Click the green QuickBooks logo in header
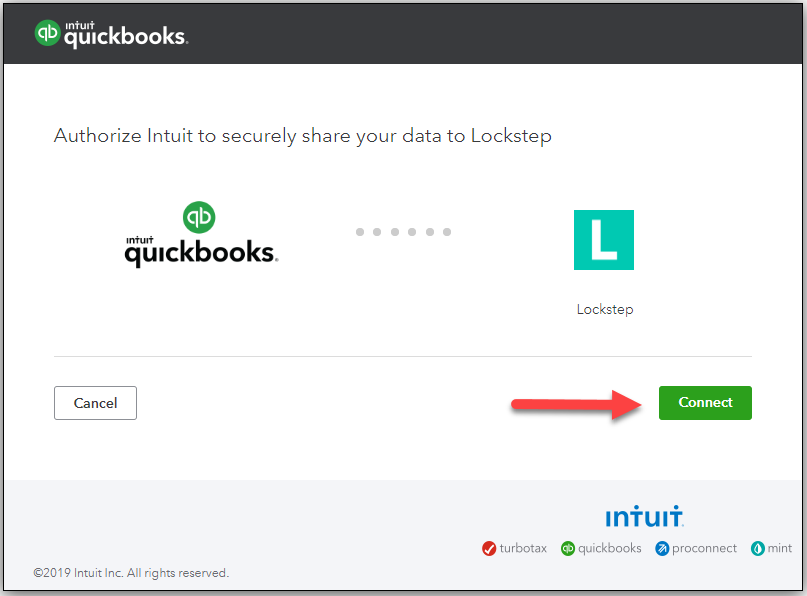This screenshot has height=596, width=807. 48,33
